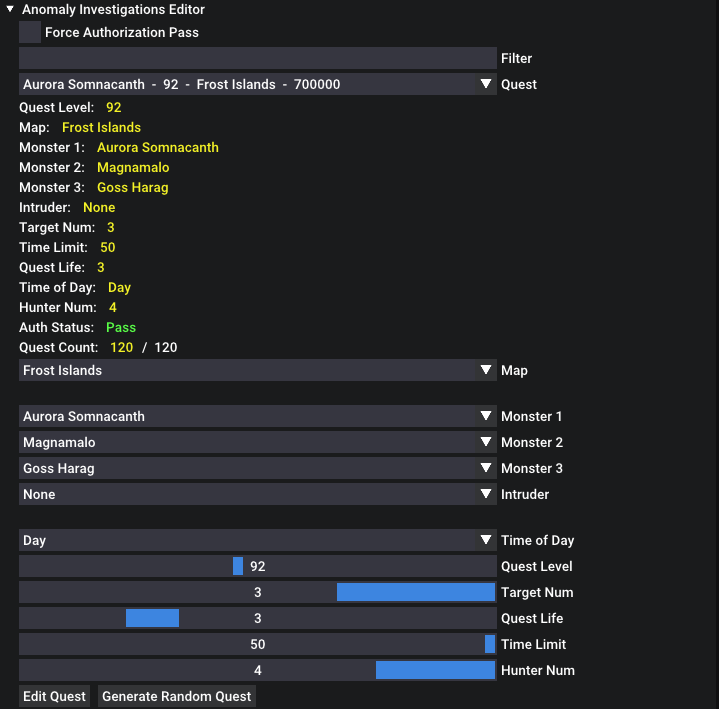Click the Hunter Num slider
Image resolution: width=719 pixels, height=709 pixels.
pyautogui.click(x=257, y=670)
